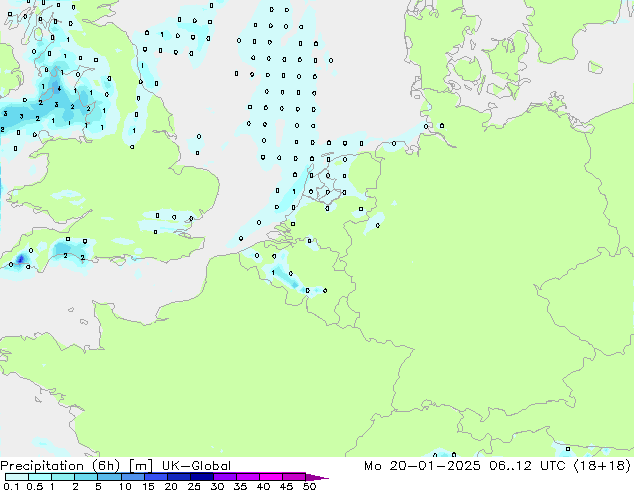634x490 pixels.
Task: Select the 5–10 legend color swatch
Action: tap(109, 477)
